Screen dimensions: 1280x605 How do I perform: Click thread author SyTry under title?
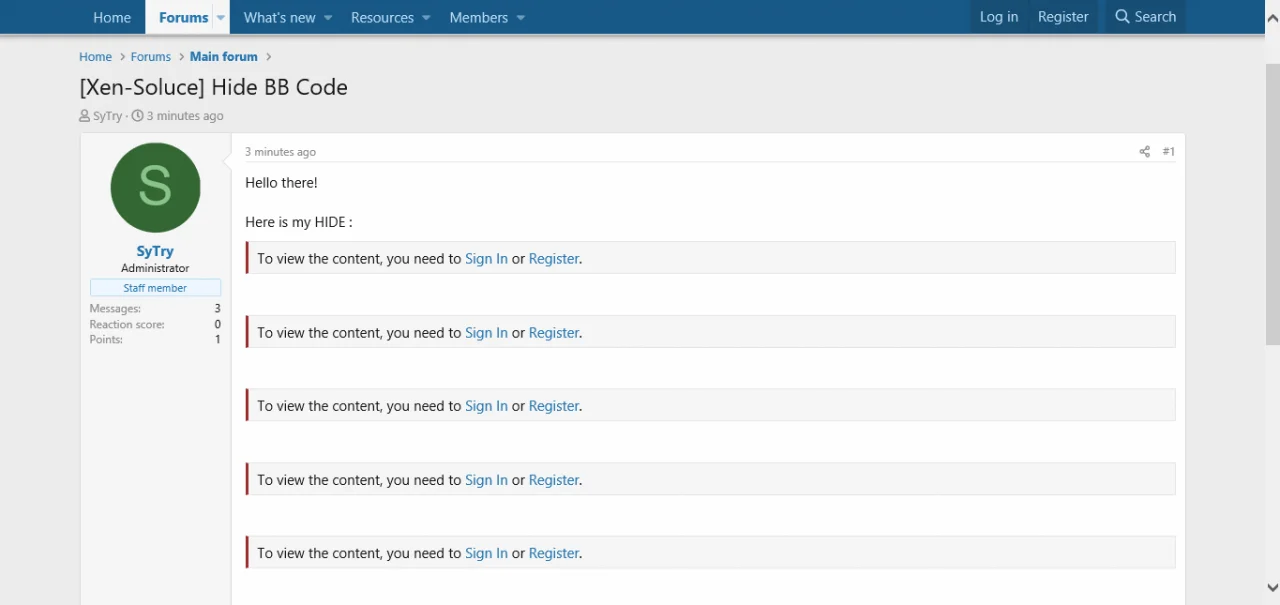pos(107,116)
